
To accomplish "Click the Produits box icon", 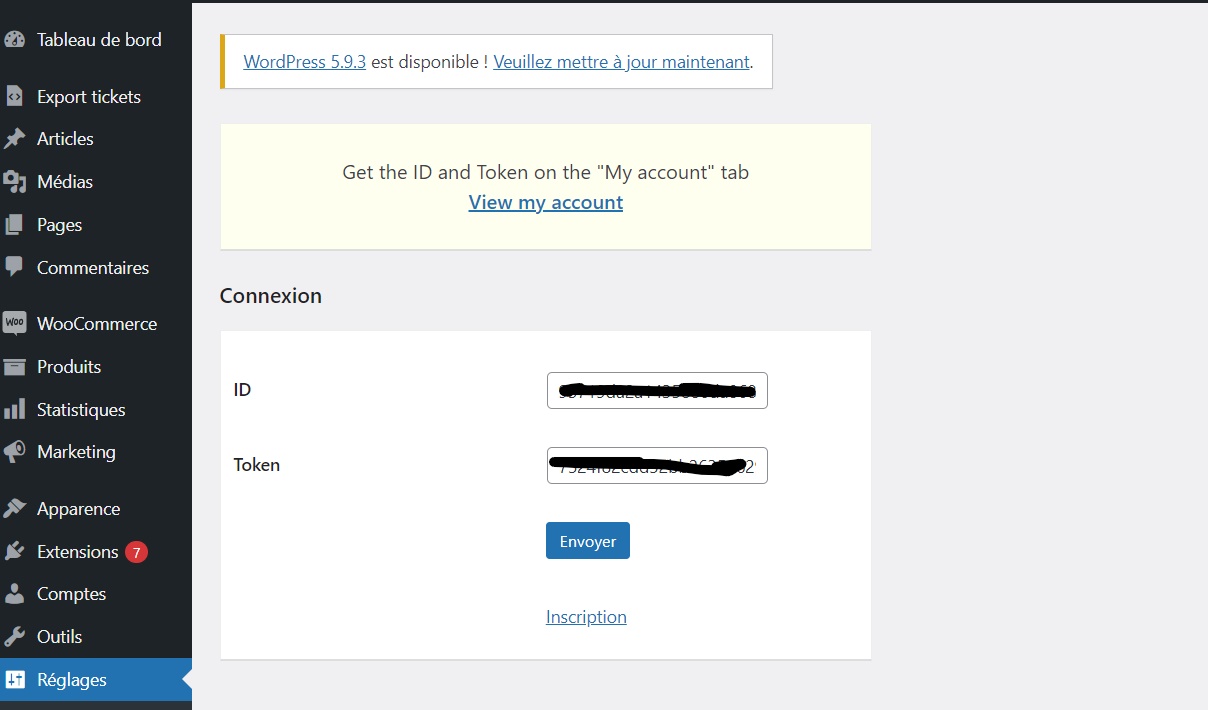I will (14, 367).
